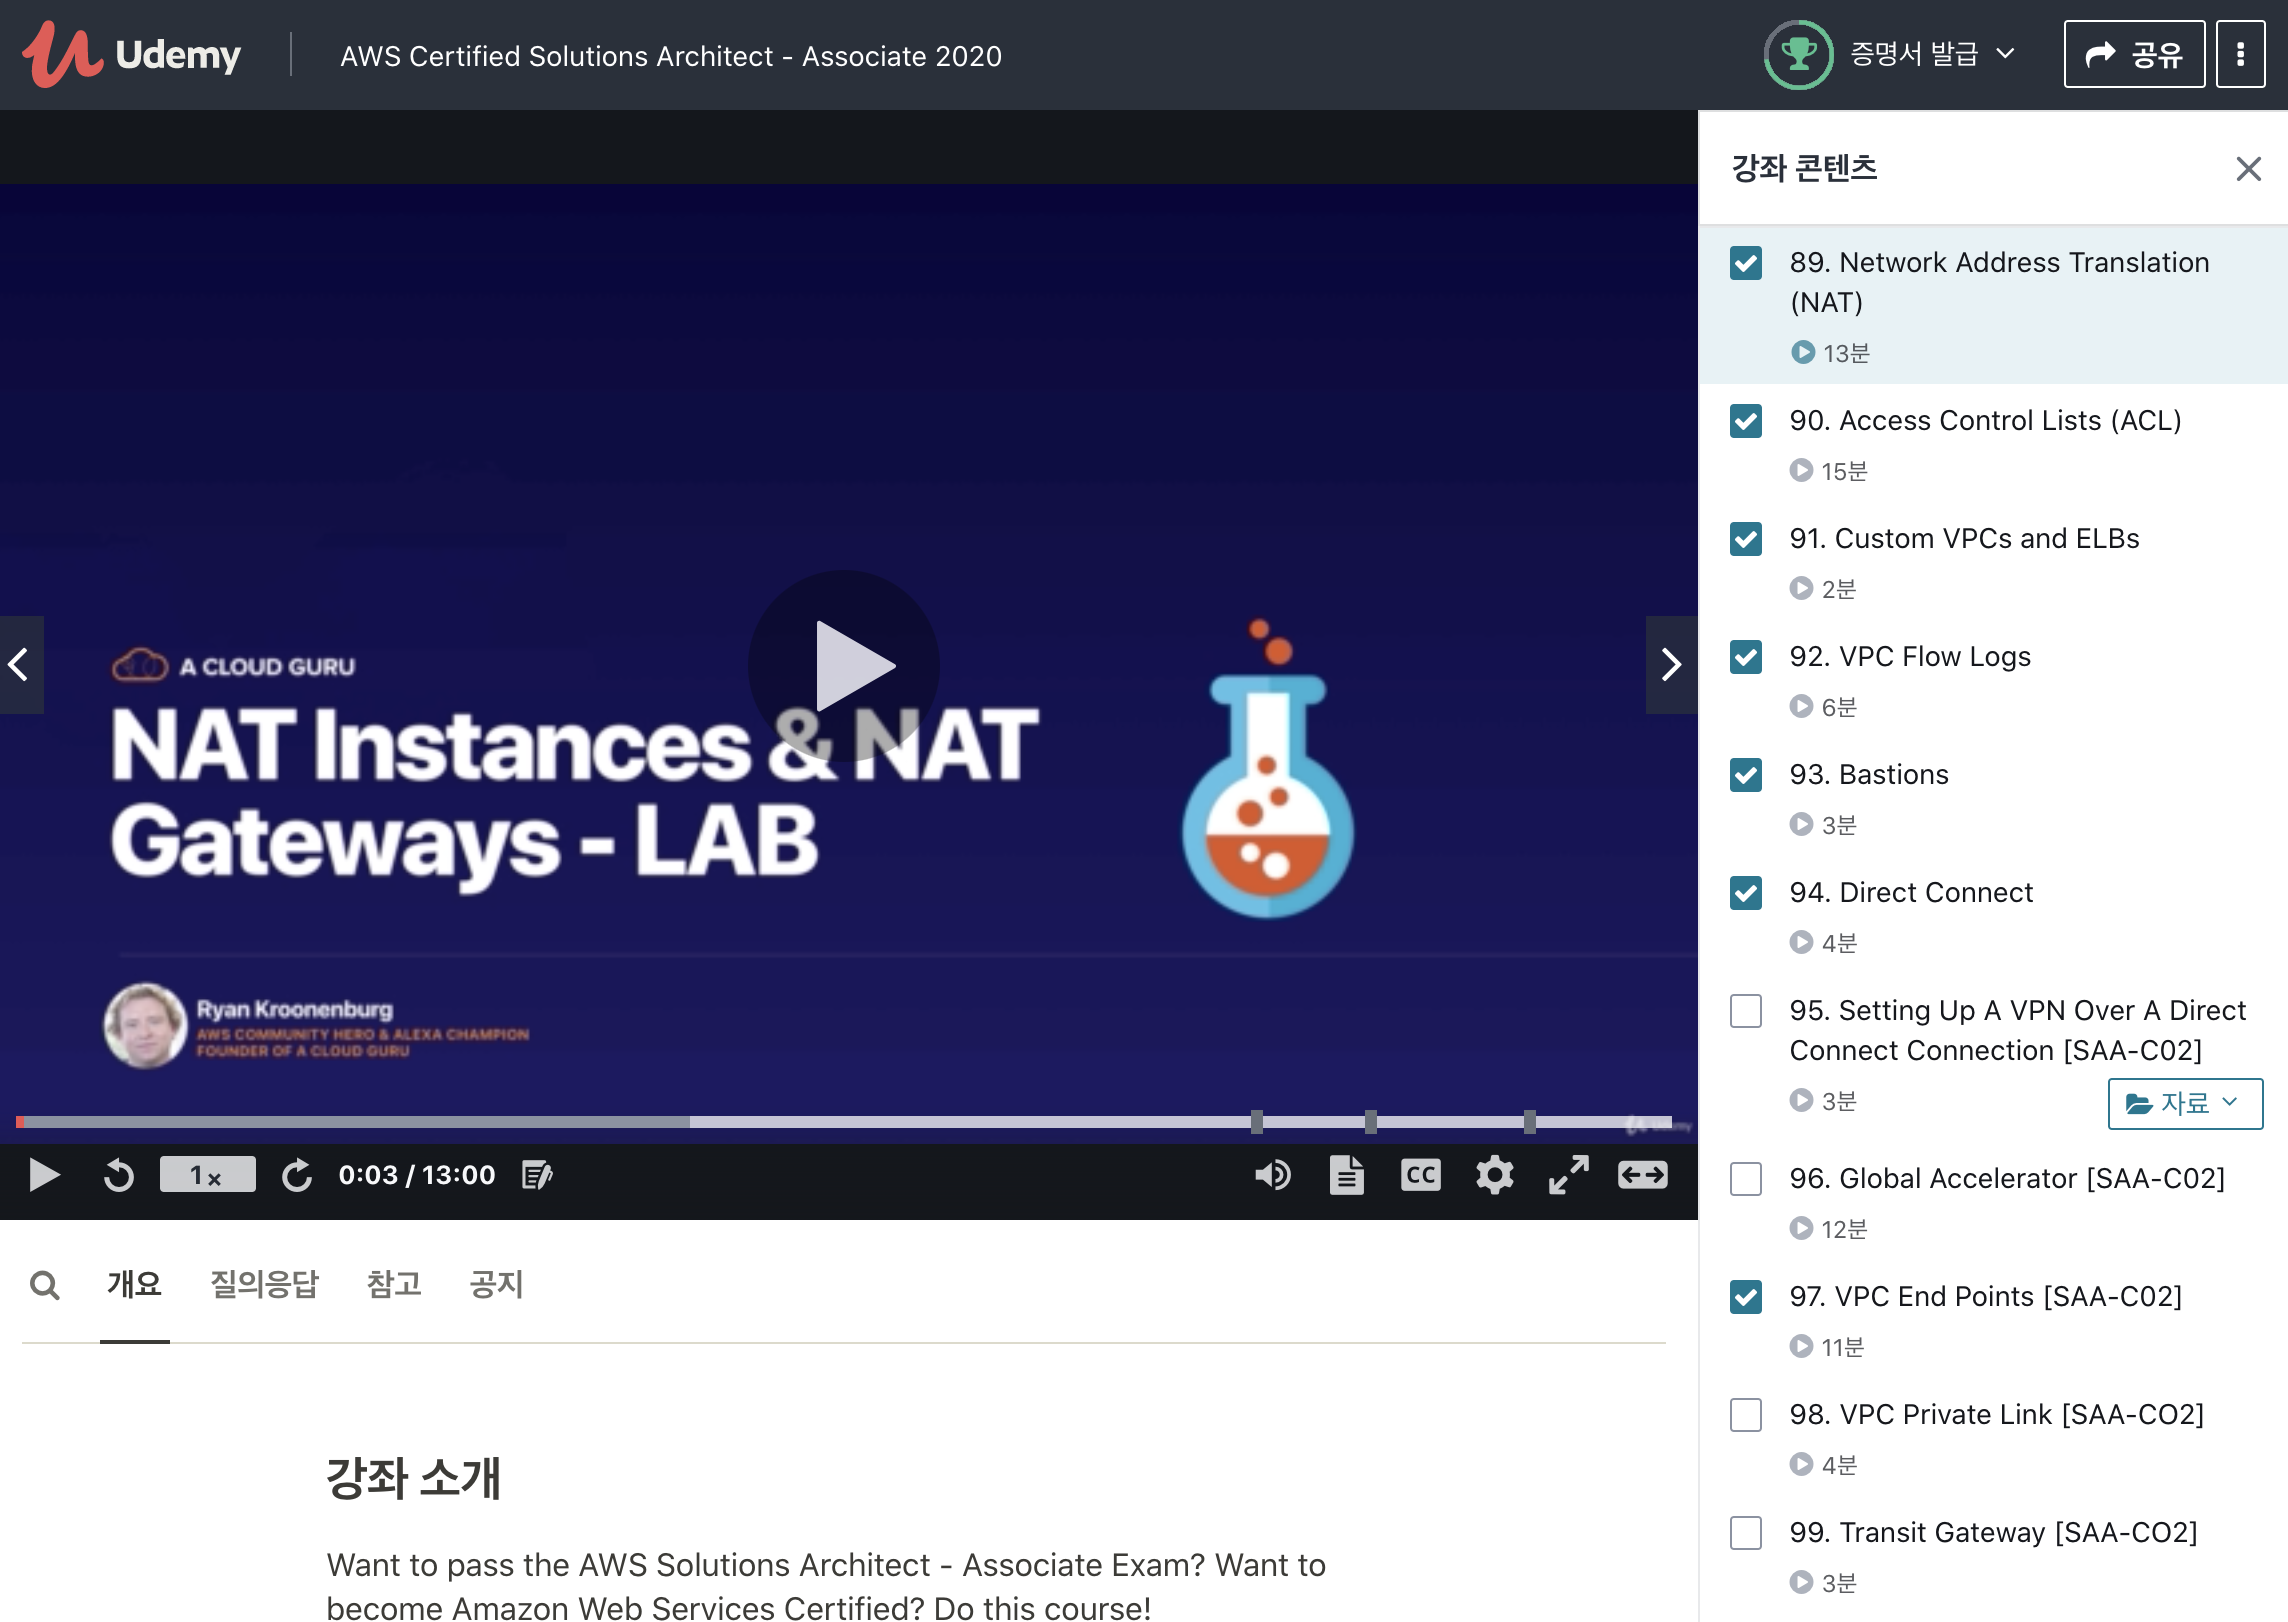Open the transcript document icon
This screenshot has height=1622, width=2288.
(1346, 1175)
